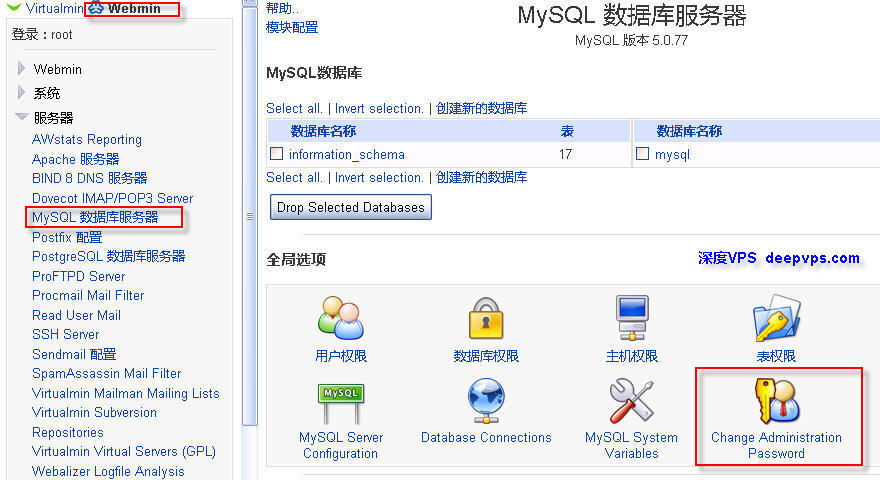The width and height of the screenshot is (880, 480).
Task: Expand the Webmin category arrow
Action: [21, 68]
